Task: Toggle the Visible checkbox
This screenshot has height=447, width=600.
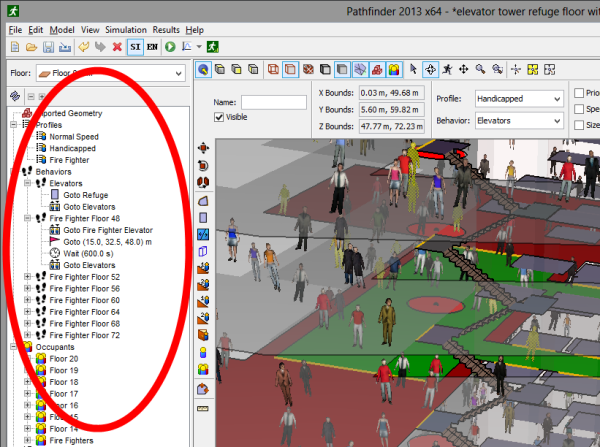Action: (220, 117)
